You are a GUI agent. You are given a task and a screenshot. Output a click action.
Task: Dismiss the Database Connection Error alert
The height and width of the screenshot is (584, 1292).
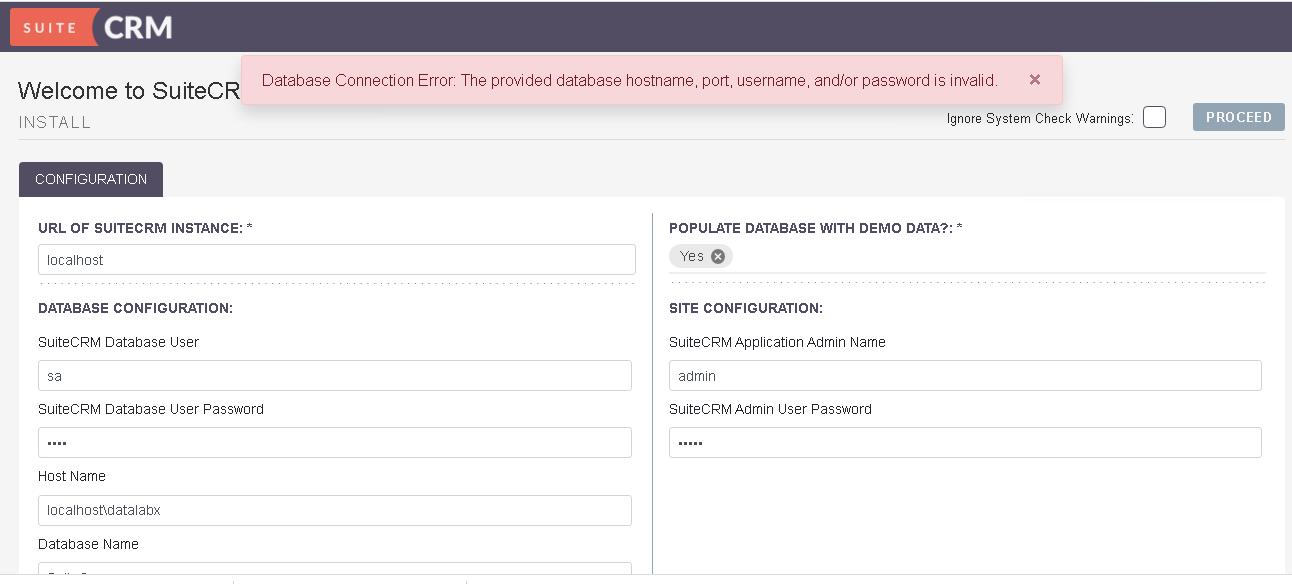(x=1035, y=80)
